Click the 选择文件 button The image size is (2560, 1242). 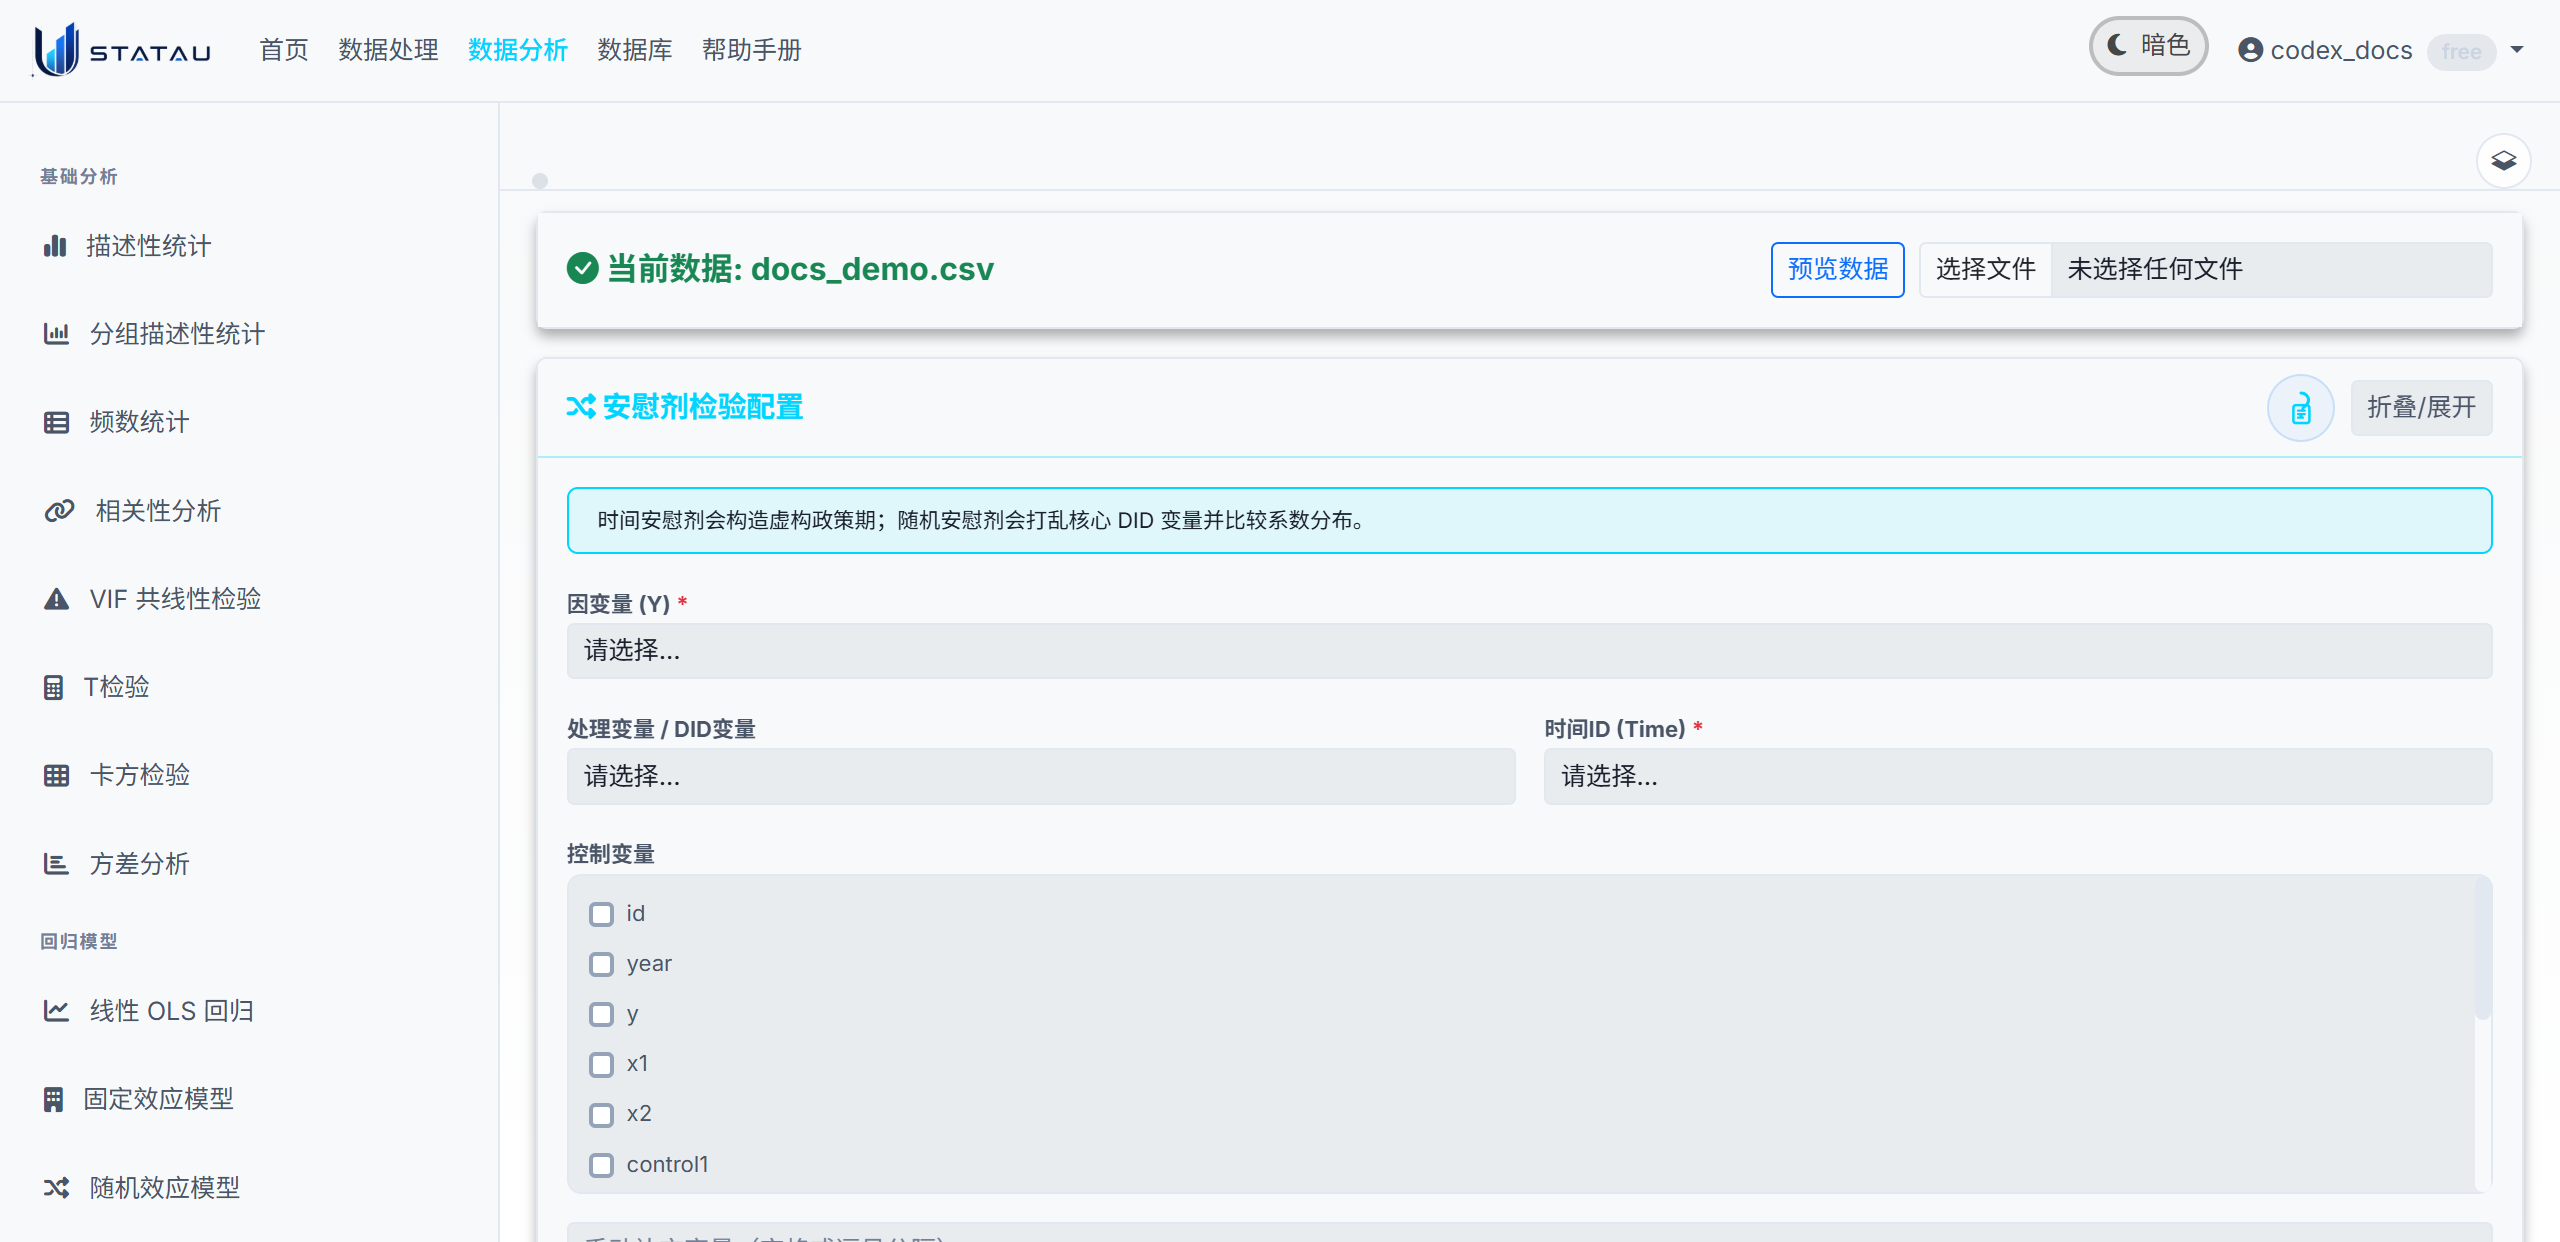1985,269
